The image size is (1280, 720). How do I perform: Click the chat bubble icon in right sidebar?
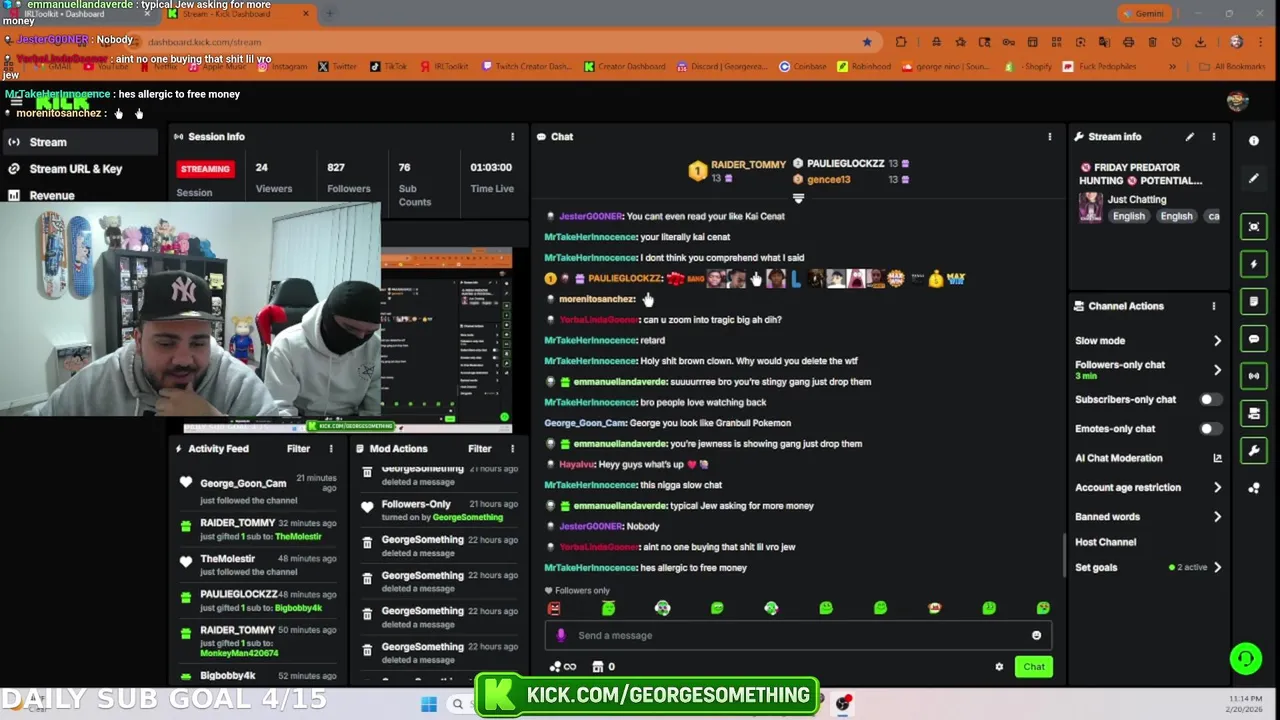pyautogui.click(x=1254, y=339)
